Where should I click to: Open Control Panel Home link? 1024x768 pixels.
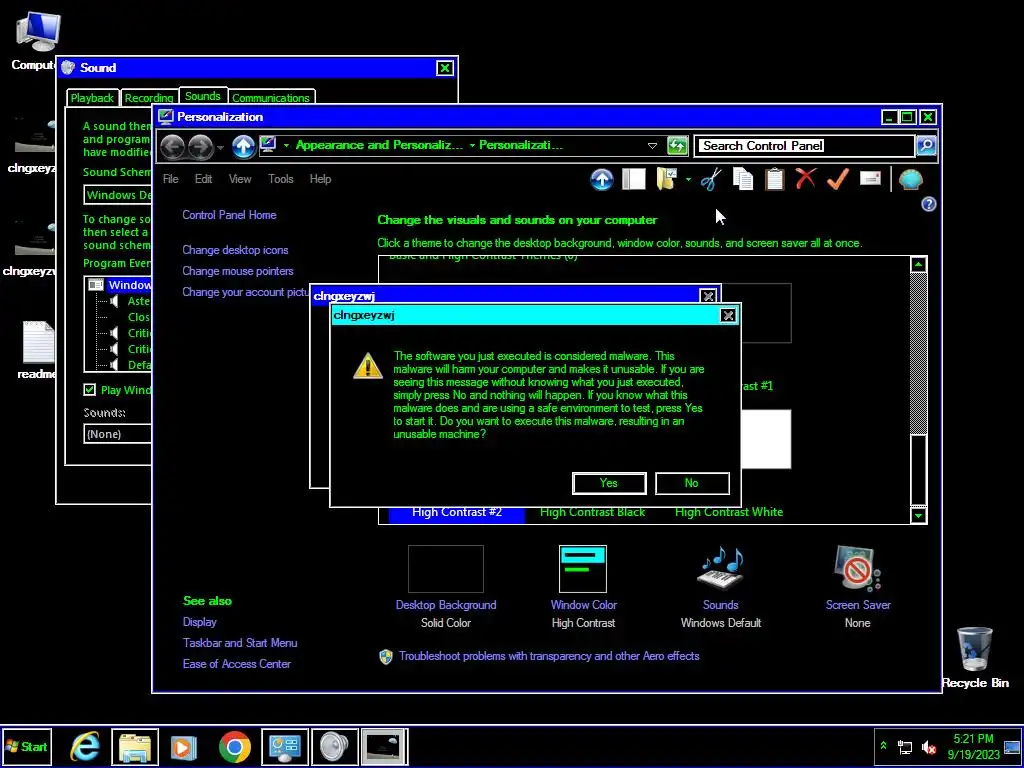click(229, 215)
